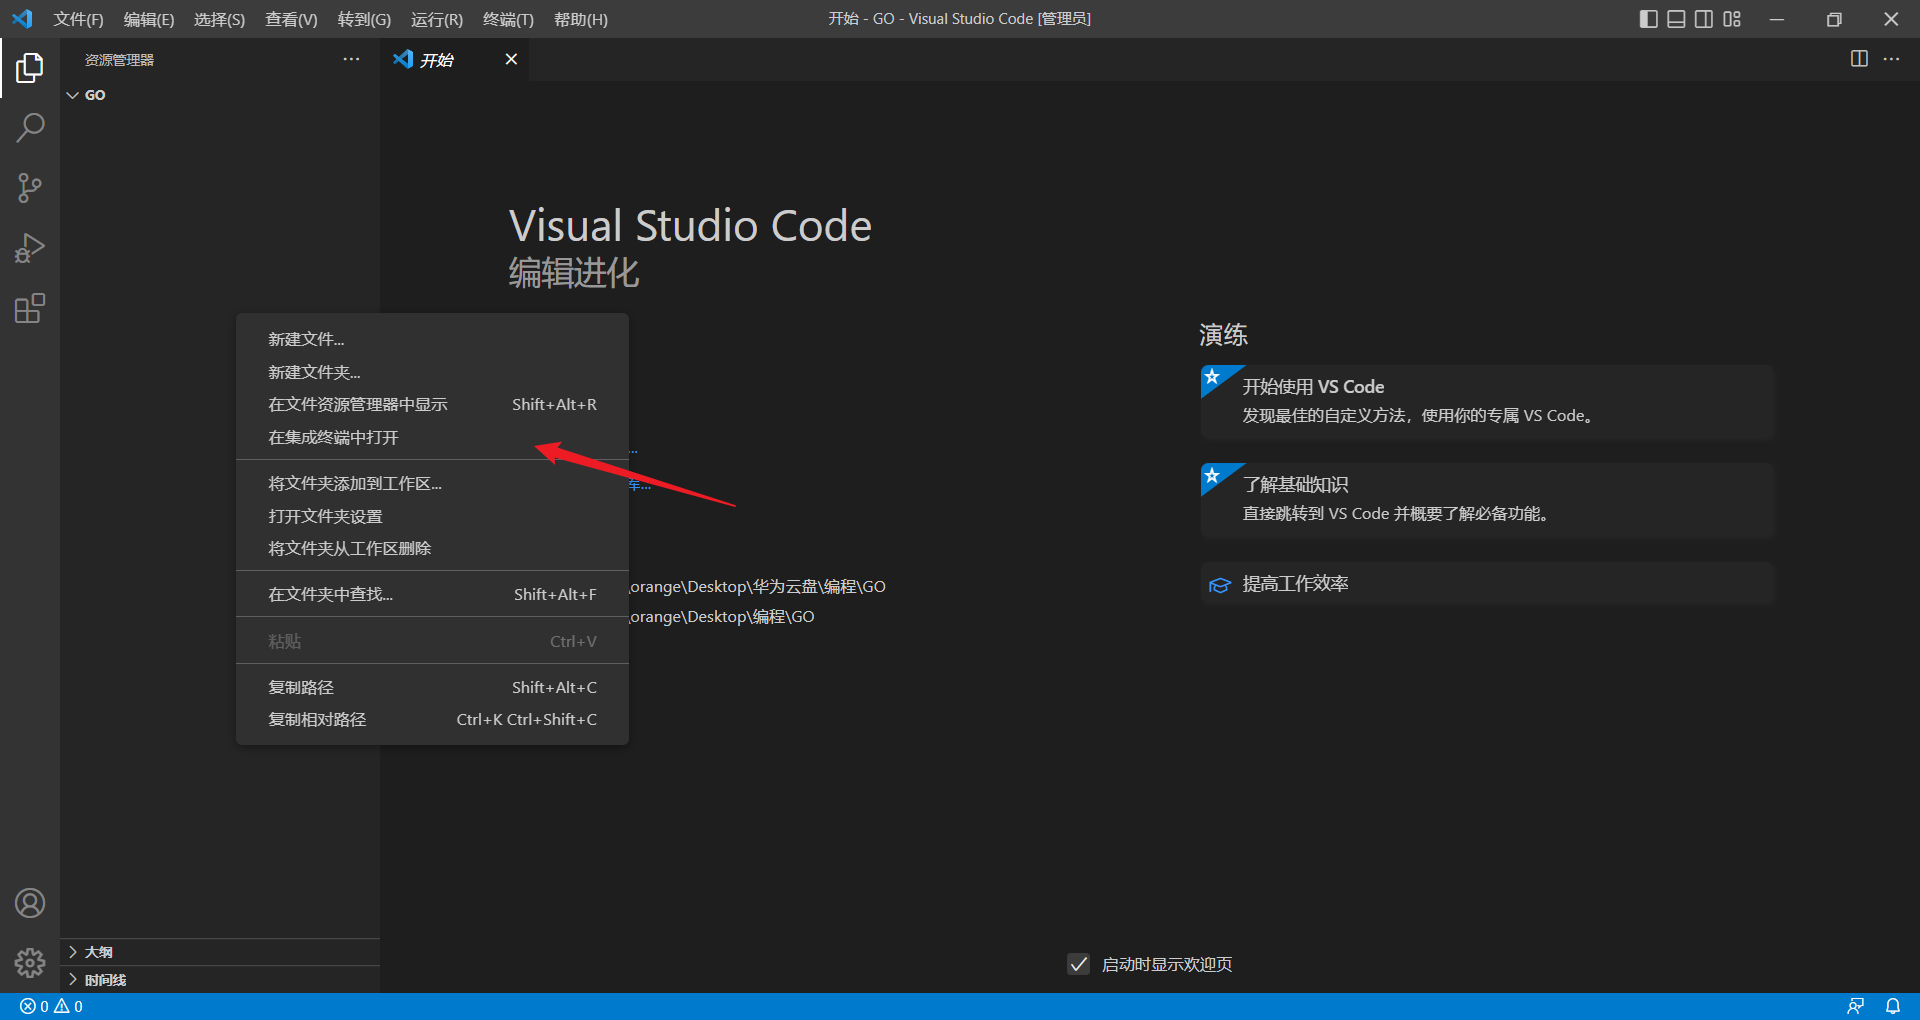Viewport: 1920px width, 1020px height.
Task: Open the 选择(S) menu
Action: click(219, 19)
